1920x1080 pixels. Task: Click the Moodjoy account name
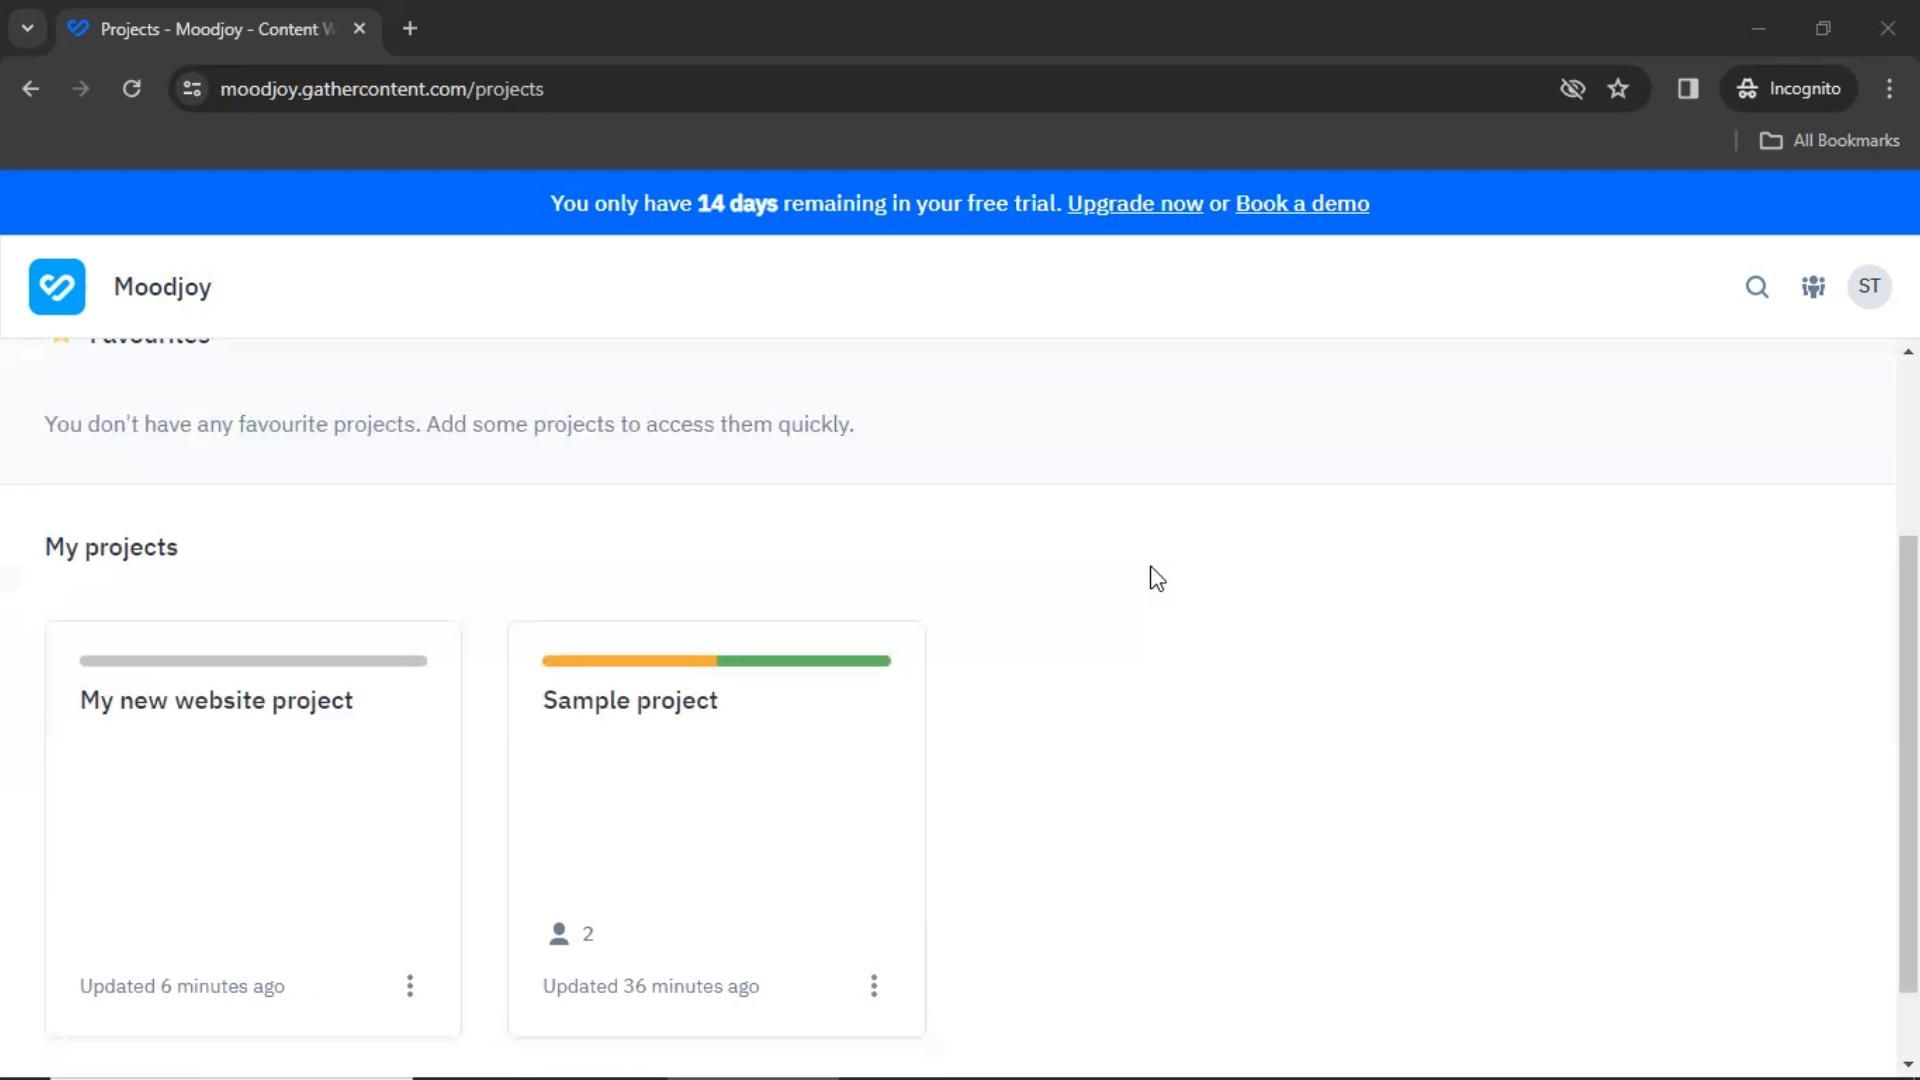tap(163, 287)
